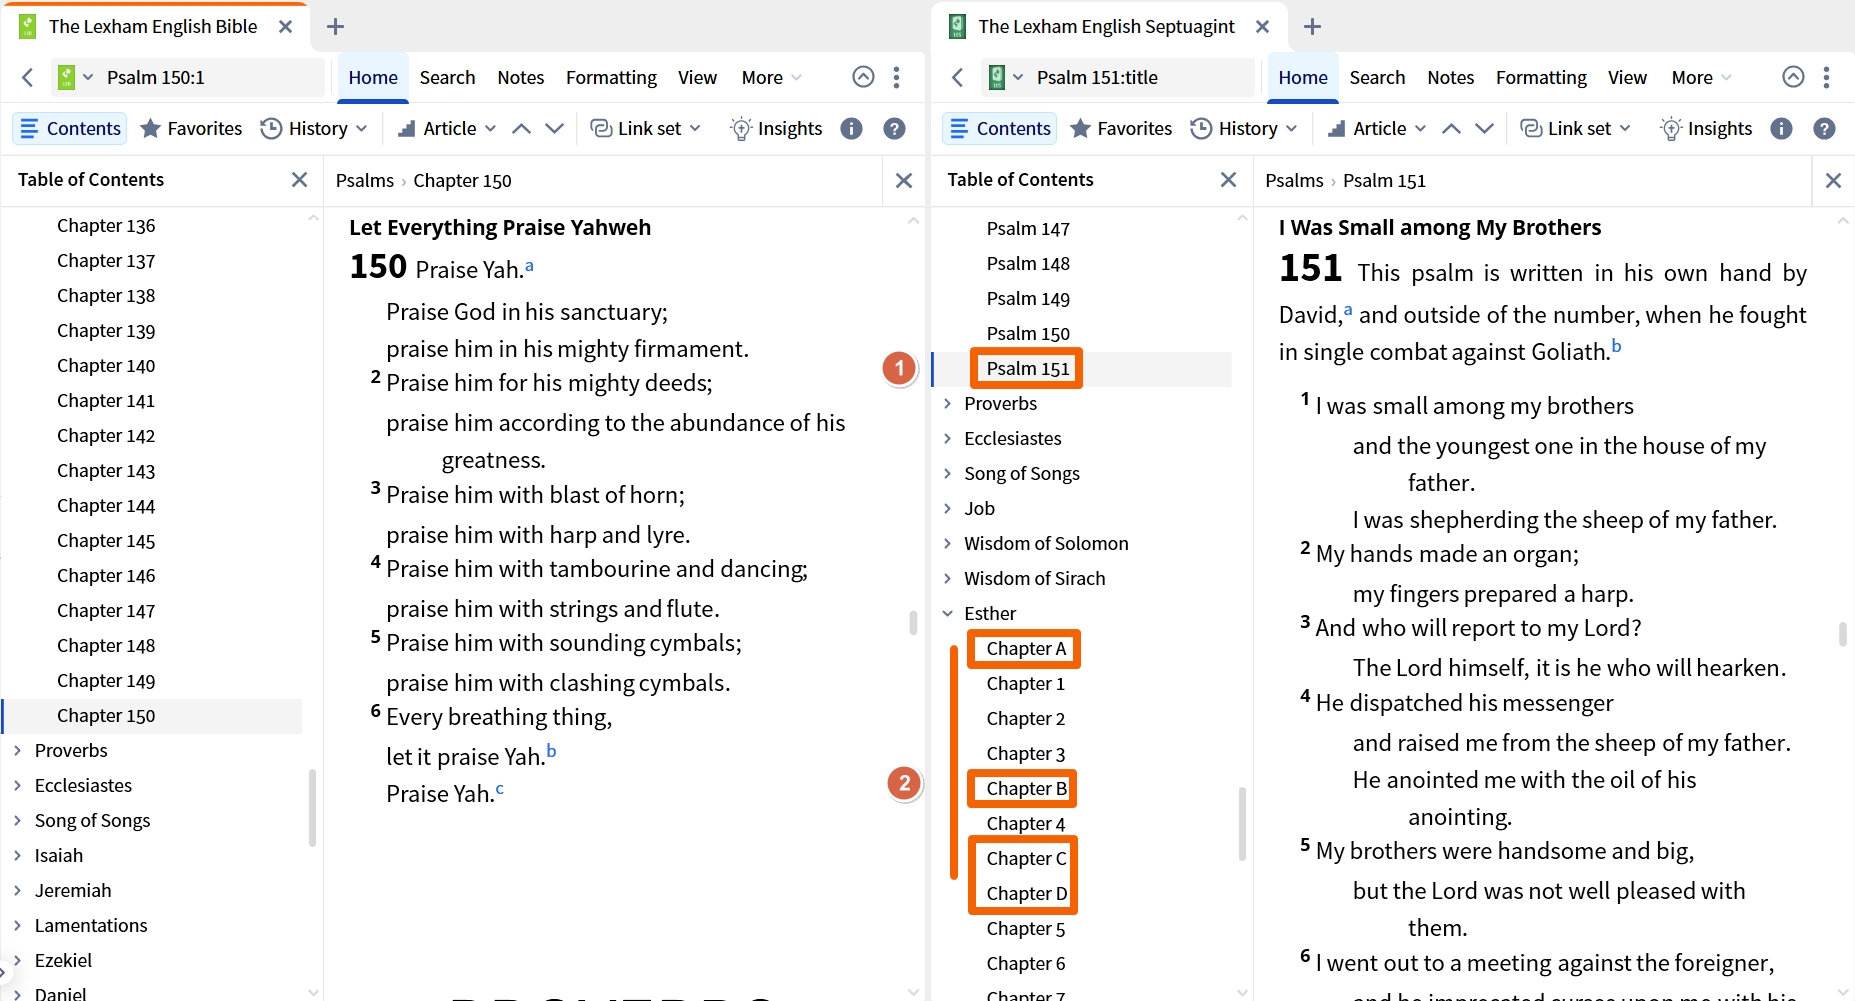This screenshot has height=1001, width=1855.
Task: Show resource information in the Septuagint panel
Action: pyautogui.click(x=1781, y=128)
